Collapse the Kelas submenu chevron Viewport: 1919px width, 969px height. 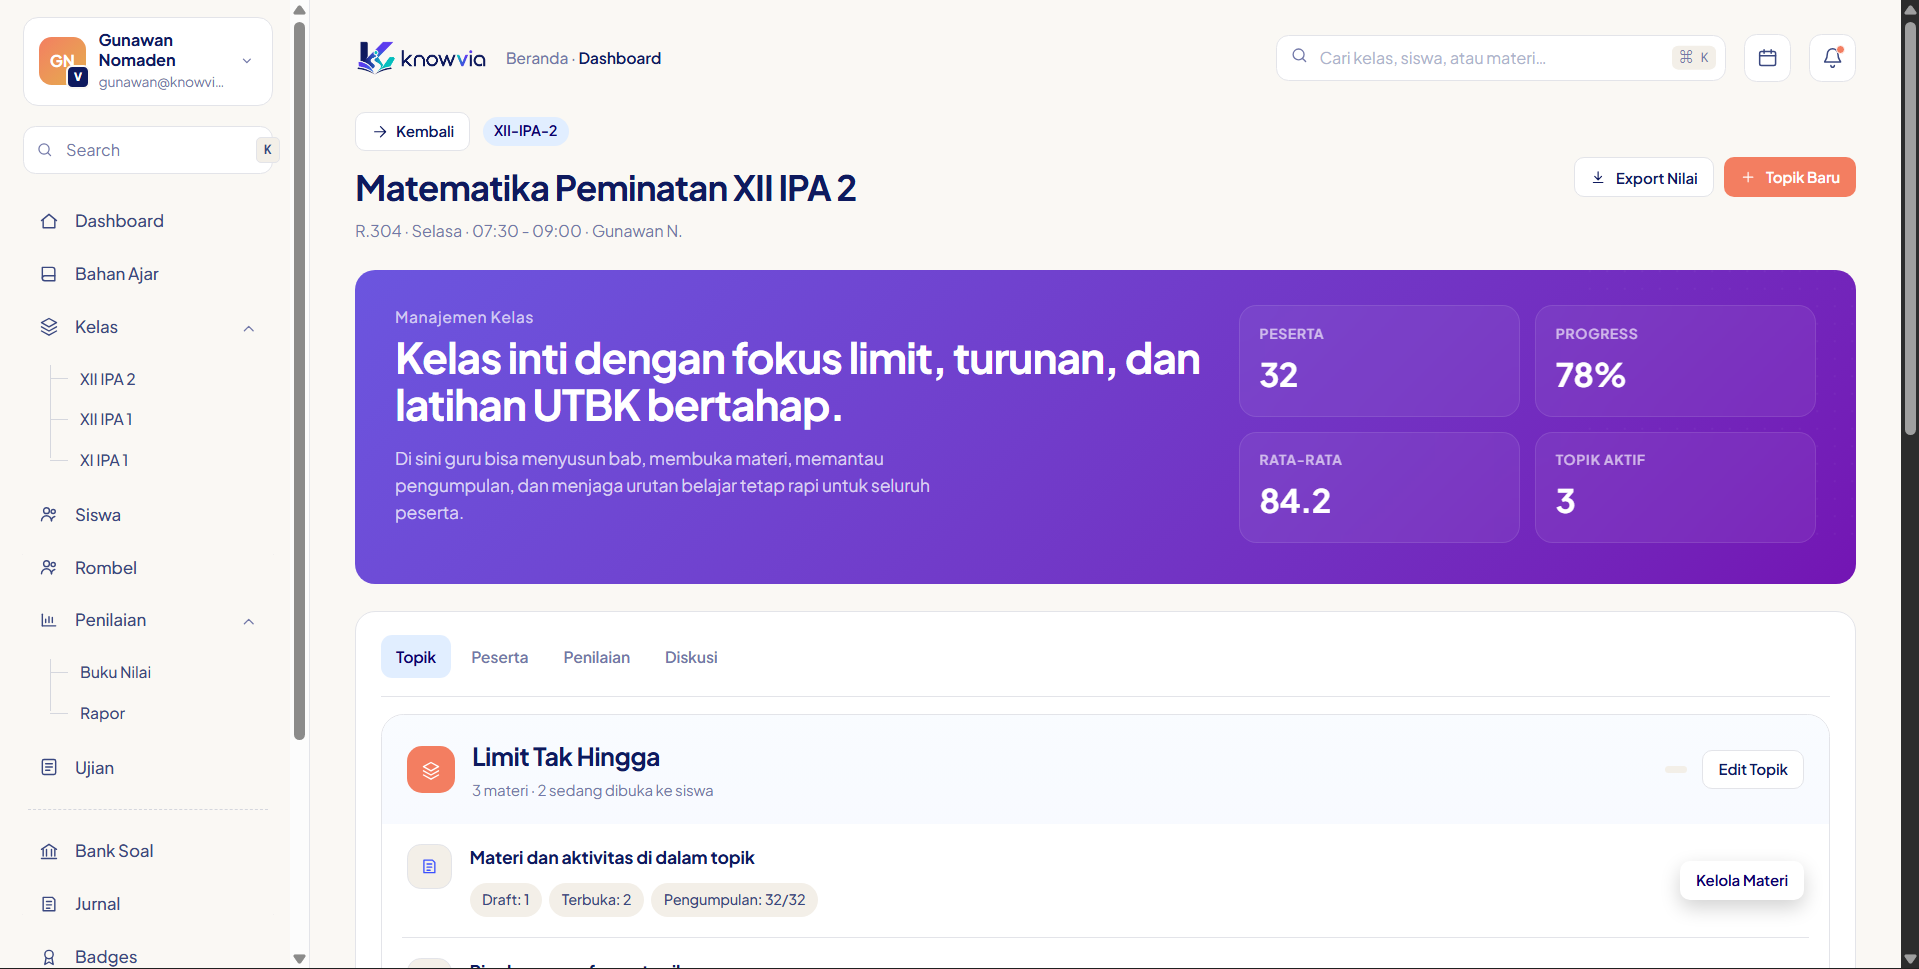[x=249, y=328]
